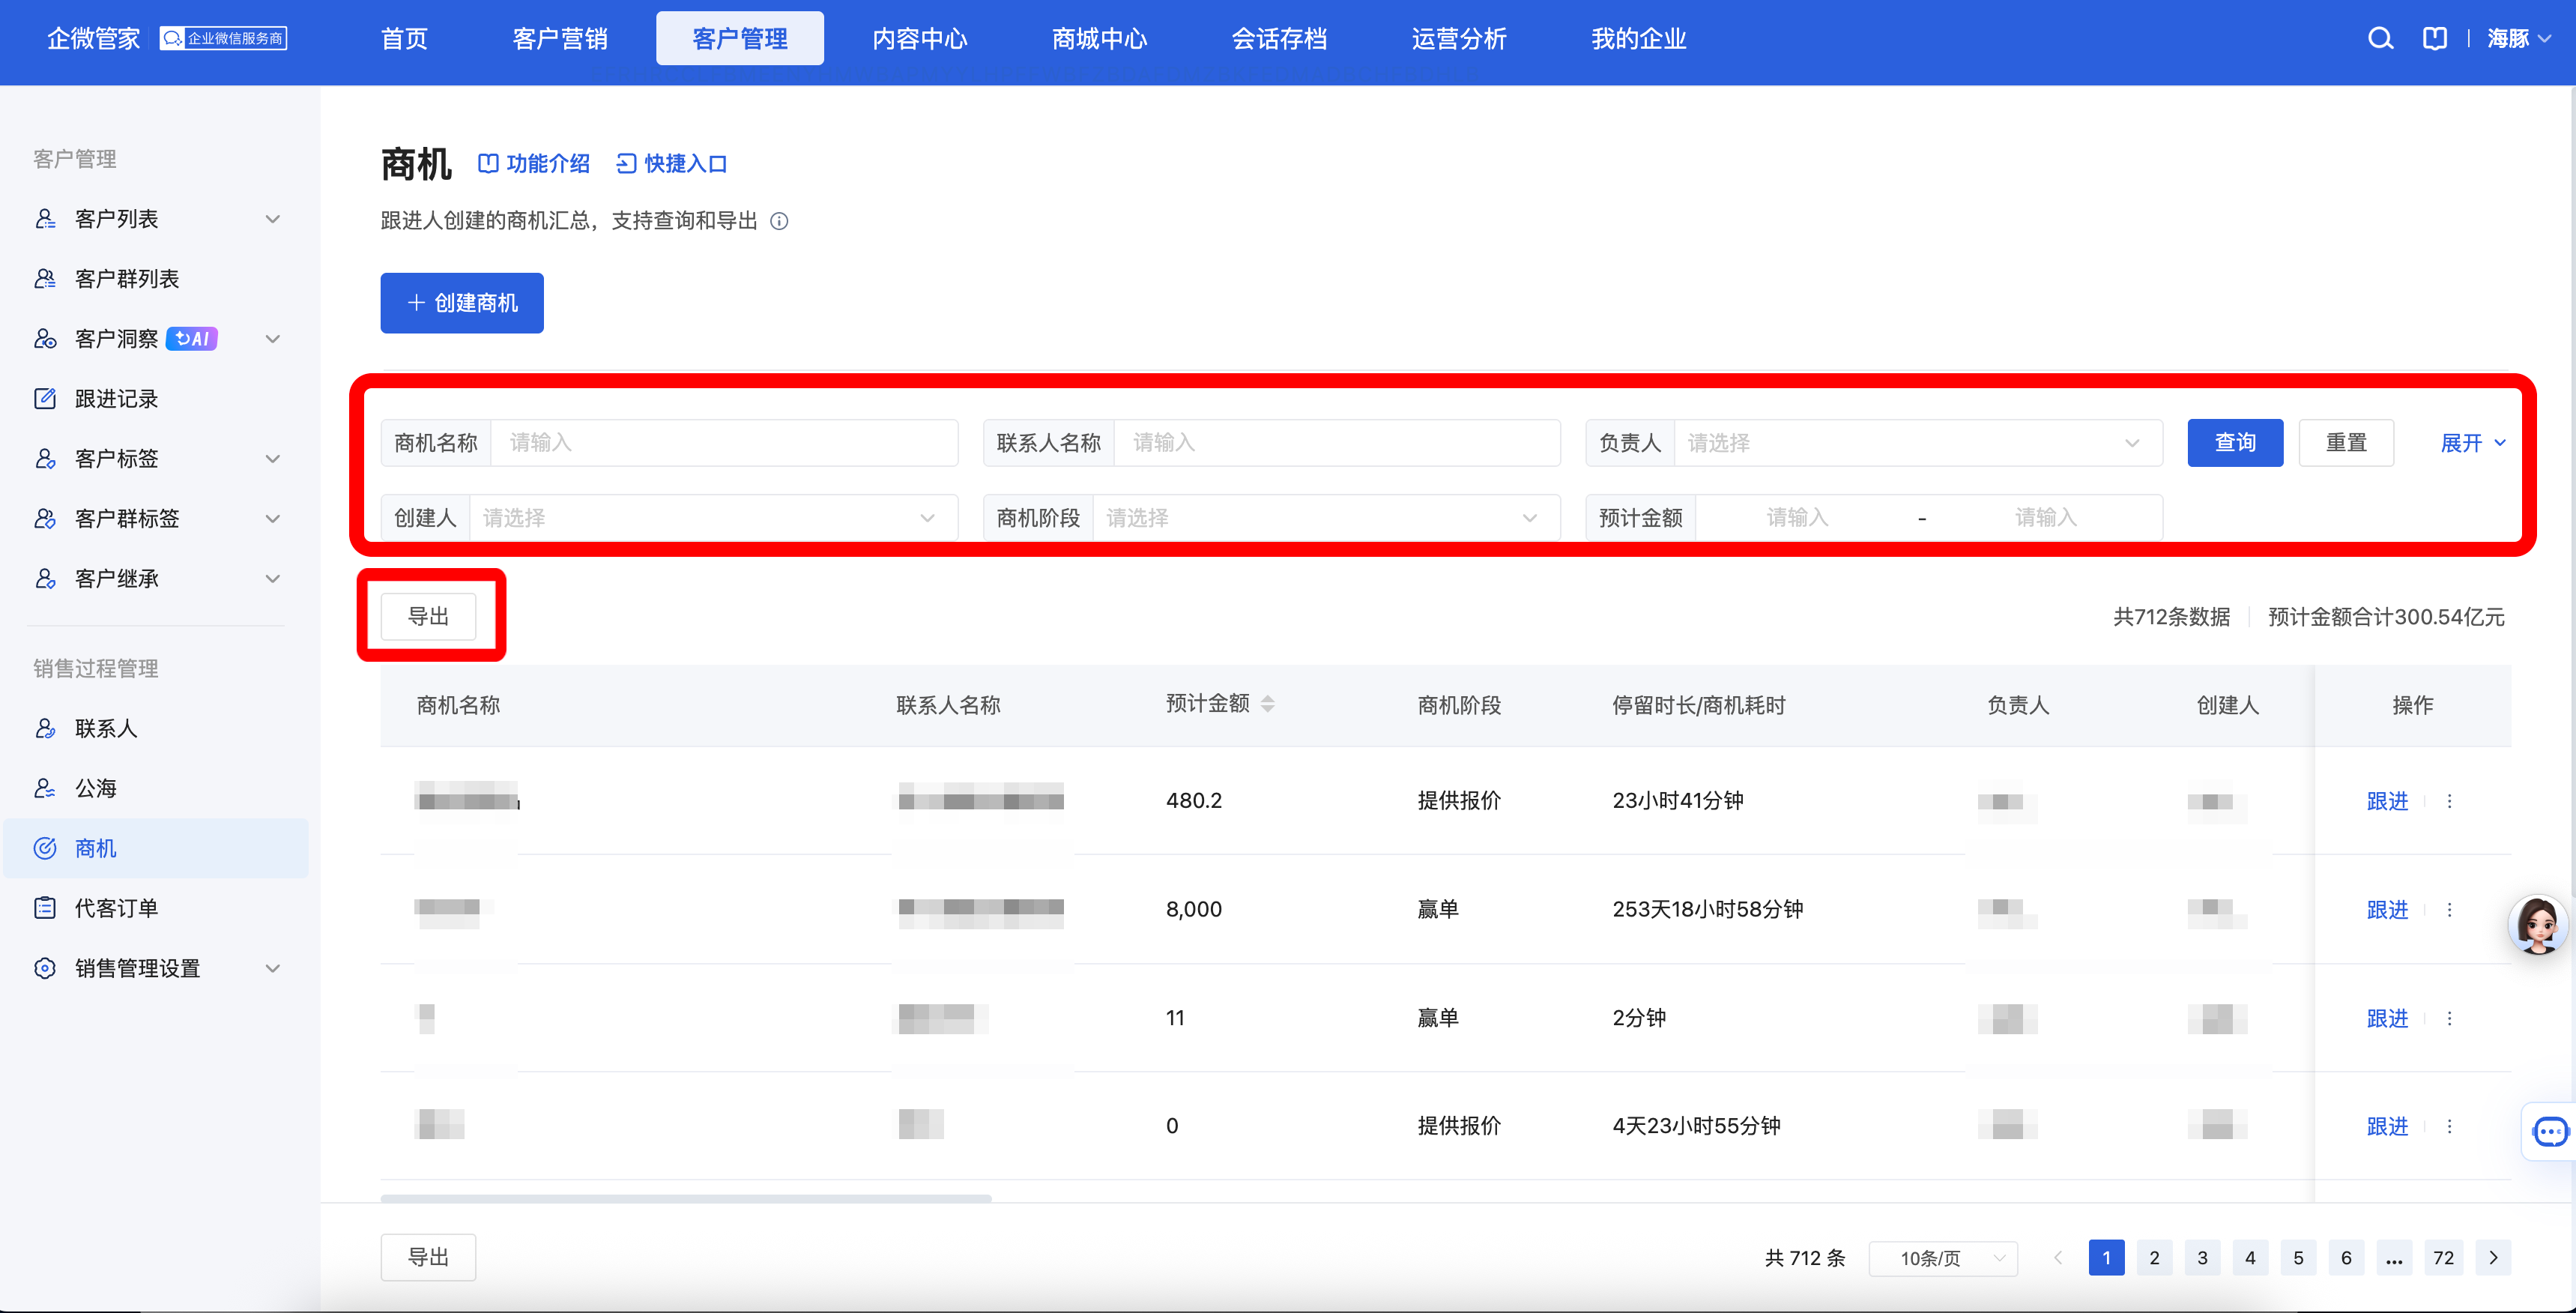The image size is (2576, 1313).
Task: Open the help book icon in top bar
Action: (x=2435, y=39)
